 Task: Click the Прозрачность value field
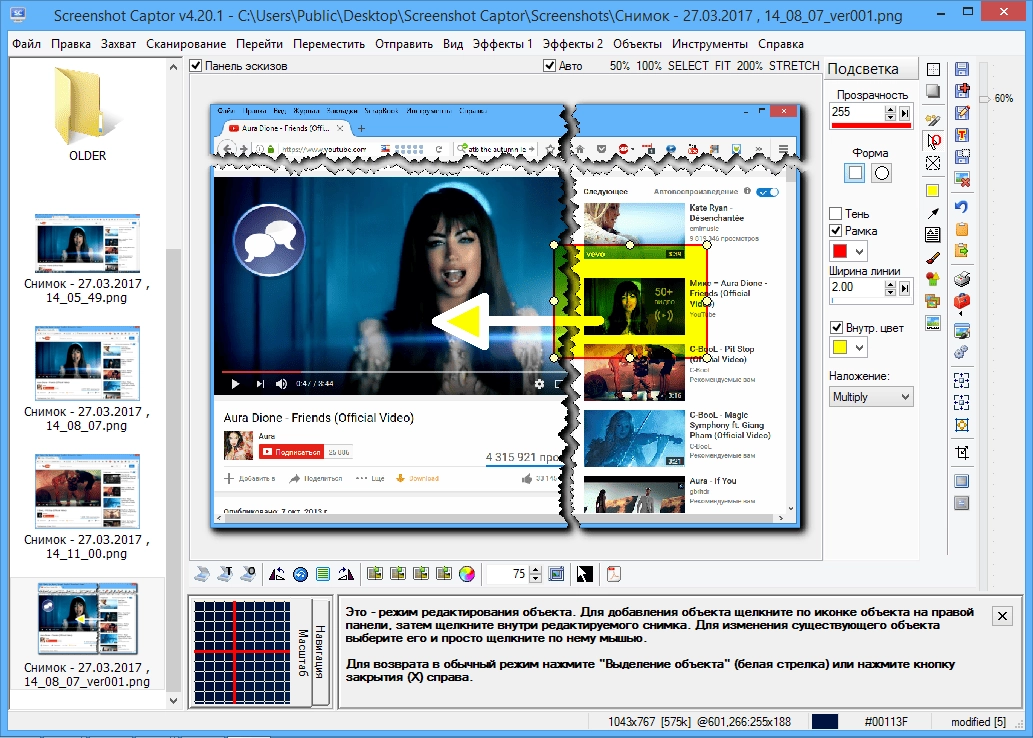pyautogui.click(x=856, y=112)
